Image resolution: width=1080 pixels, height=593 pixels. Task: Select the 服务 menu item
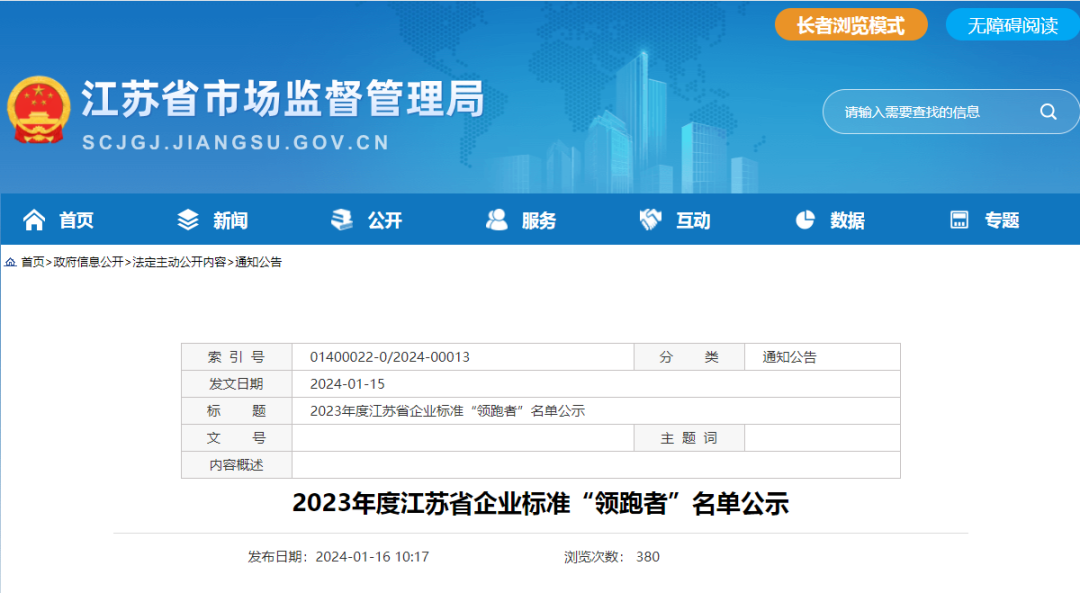(x=537, y=220)
